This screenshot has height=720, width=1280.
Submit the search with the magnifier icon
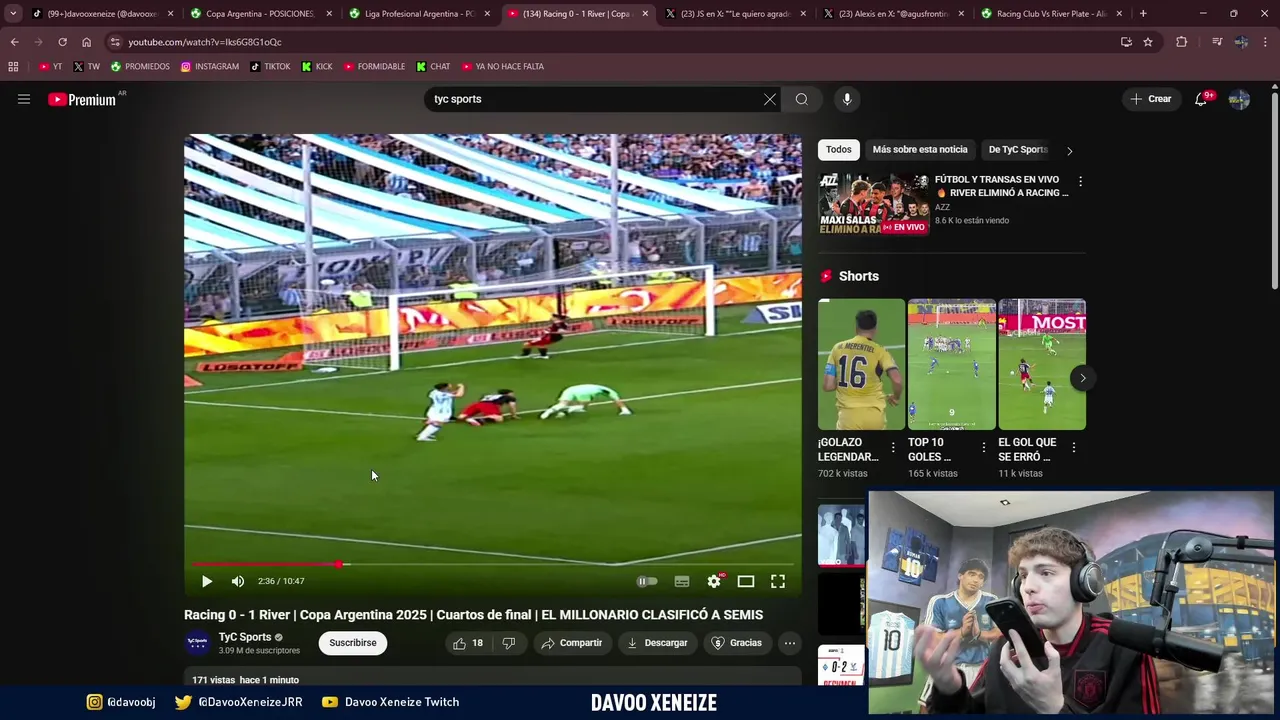802,99
